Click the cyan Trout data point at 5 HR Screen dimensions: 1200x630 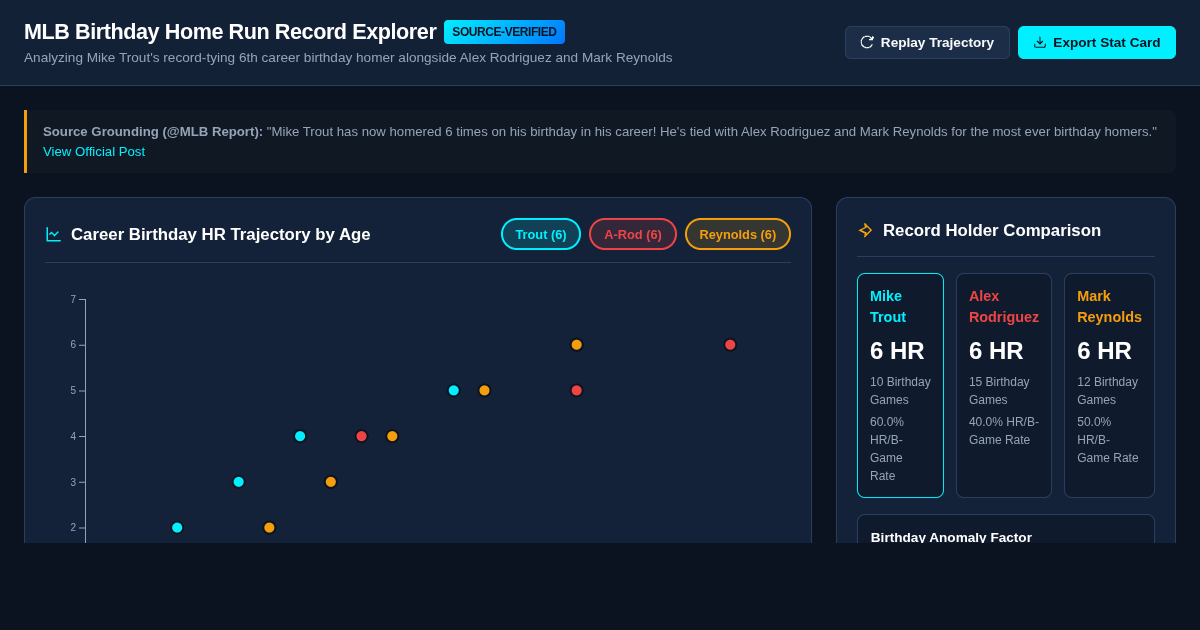coord(454,390)
